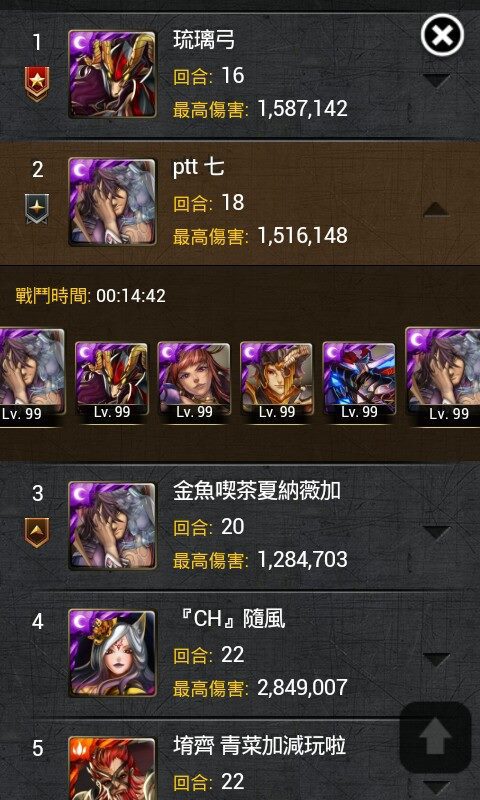Tap rank 2 silver star badge
Viewport: 480px width, 800px height.
(x=37, y=209)
